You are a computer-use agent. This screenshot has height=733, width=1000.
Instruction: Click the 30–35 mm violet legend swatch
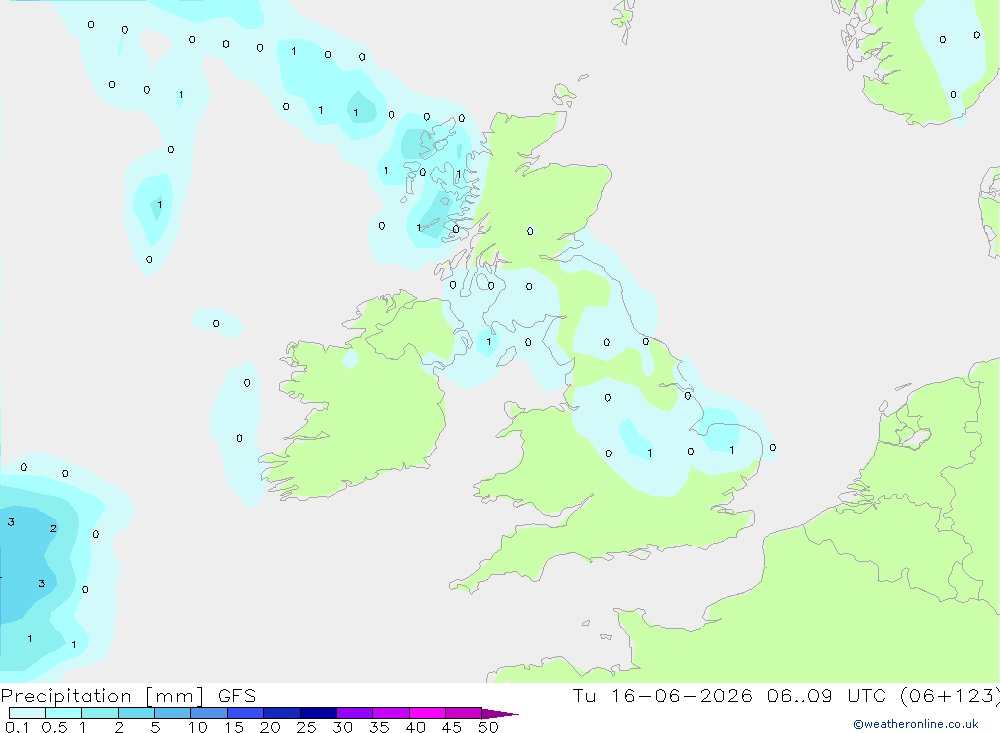[x=354, y=713]
